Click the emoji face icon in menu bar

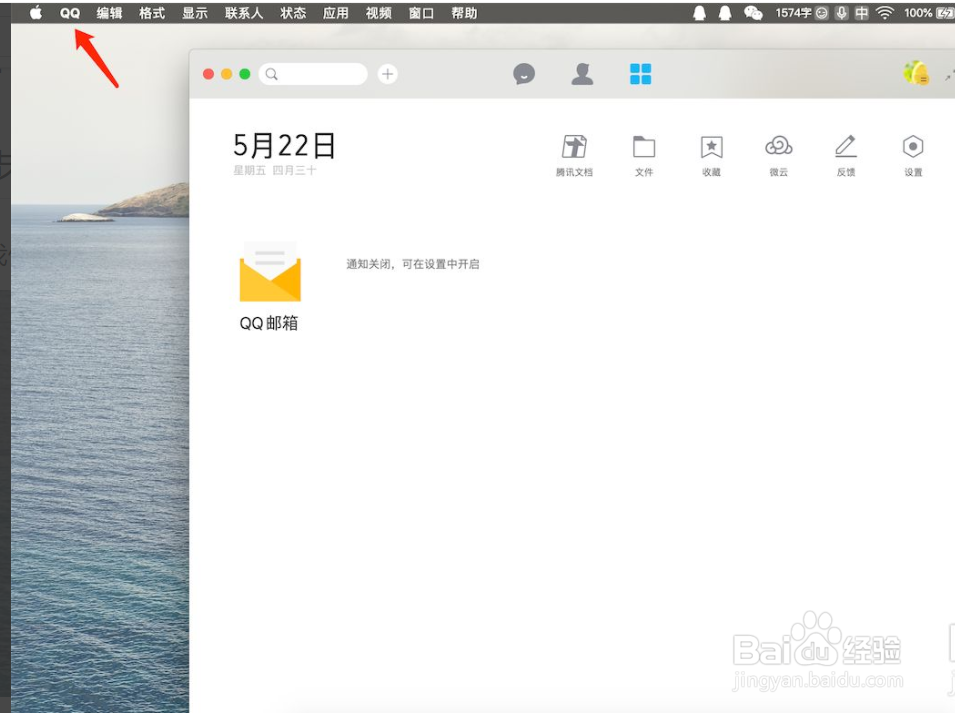[x=822, y=13]
